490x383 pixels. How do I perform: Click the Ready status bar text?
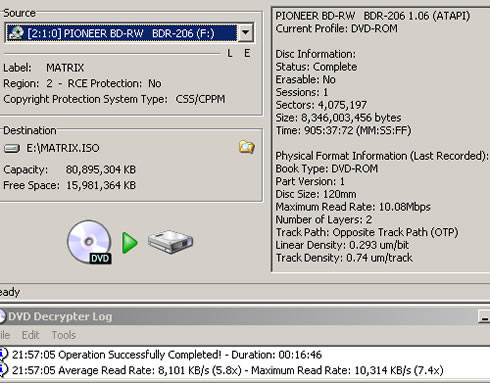(10, 292)
